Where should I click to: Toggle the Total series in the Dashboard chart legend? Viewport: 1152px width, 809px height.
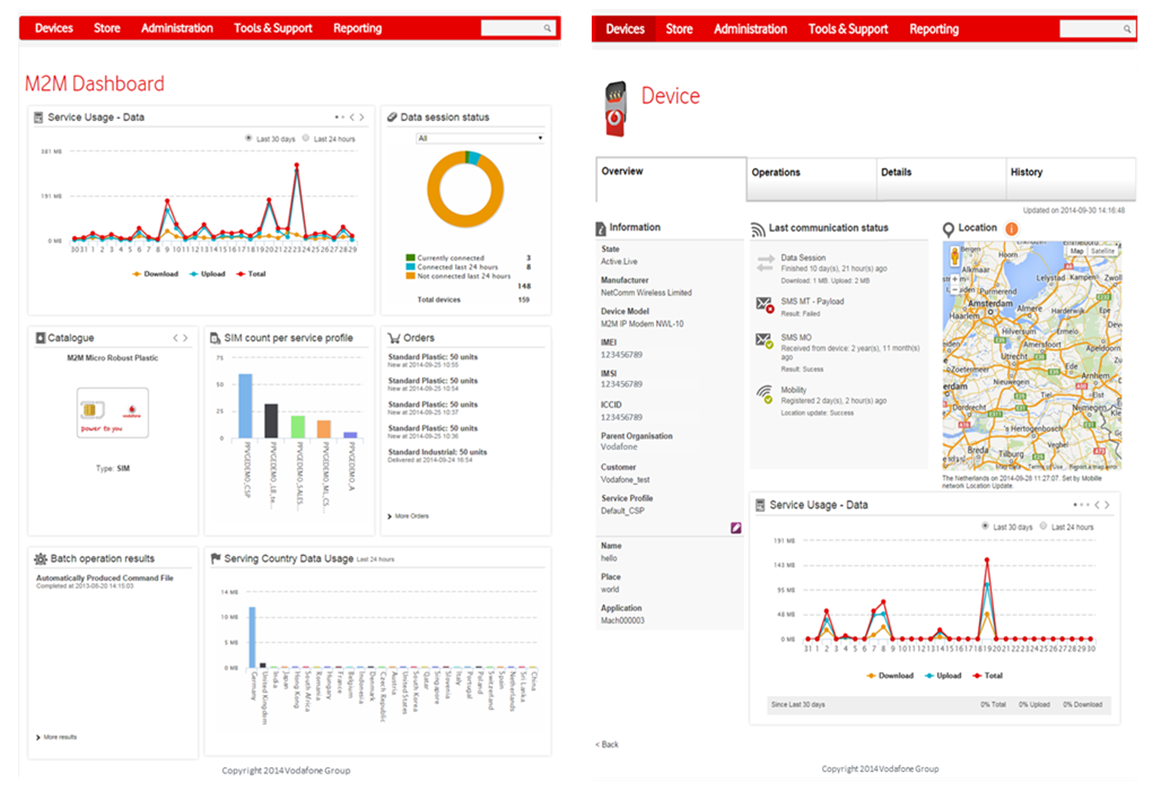coord(251,274)
